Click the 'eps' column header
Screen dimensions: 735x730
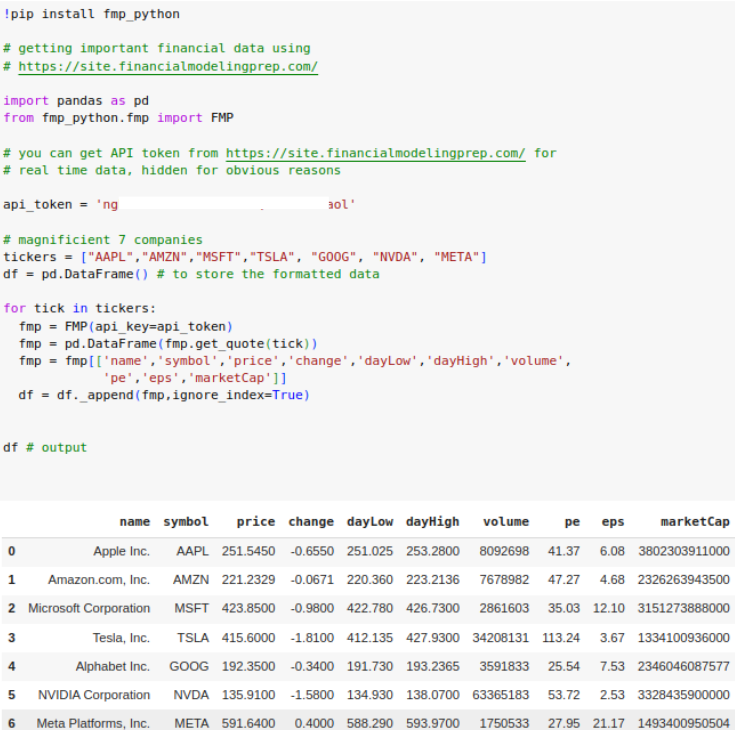tap(613, 522)
